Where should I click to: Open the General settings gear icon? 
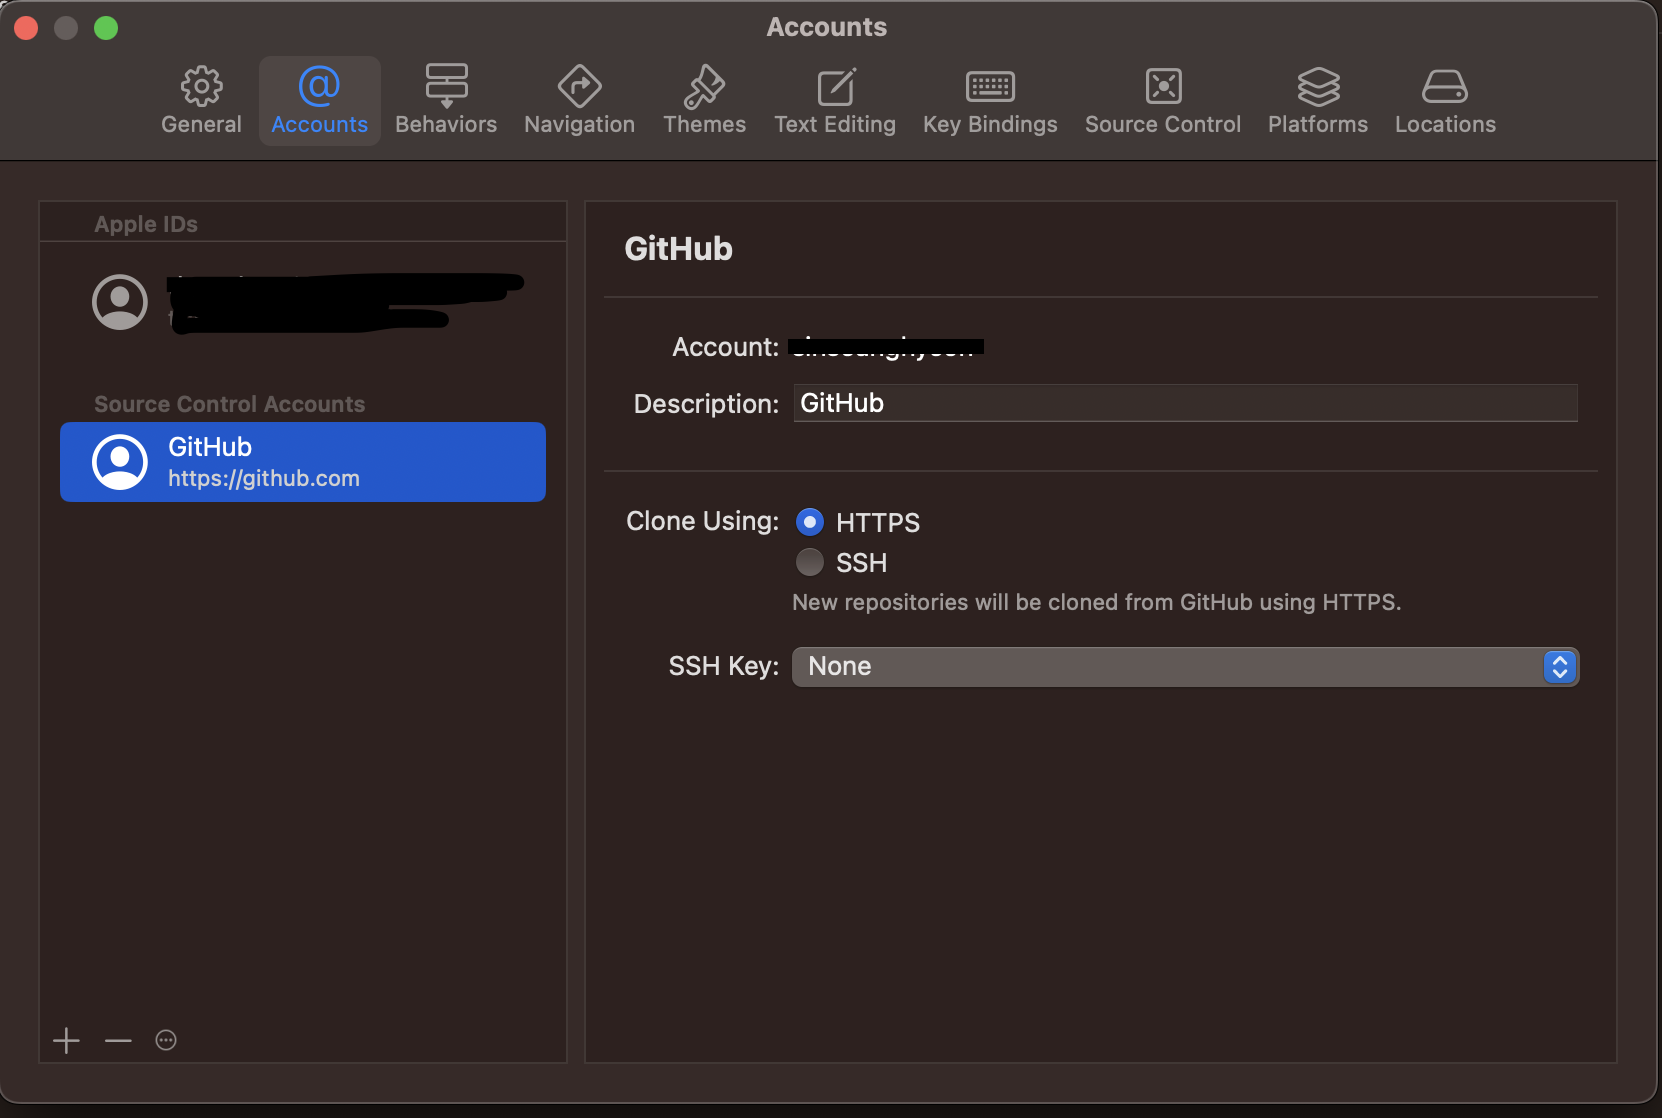201,86
